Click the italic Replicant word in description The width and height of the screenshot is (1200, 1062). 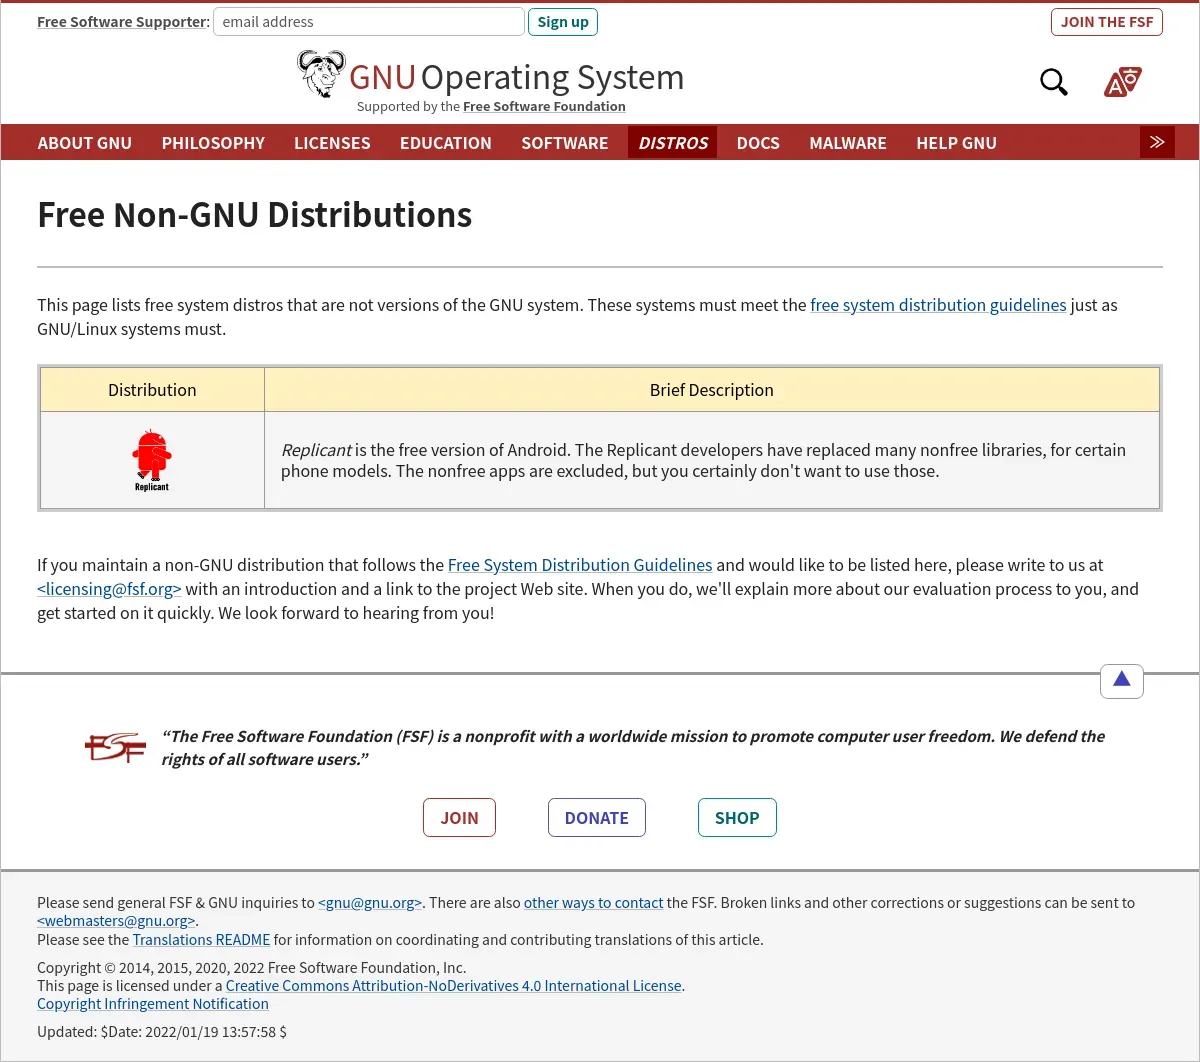coord(316,450)
